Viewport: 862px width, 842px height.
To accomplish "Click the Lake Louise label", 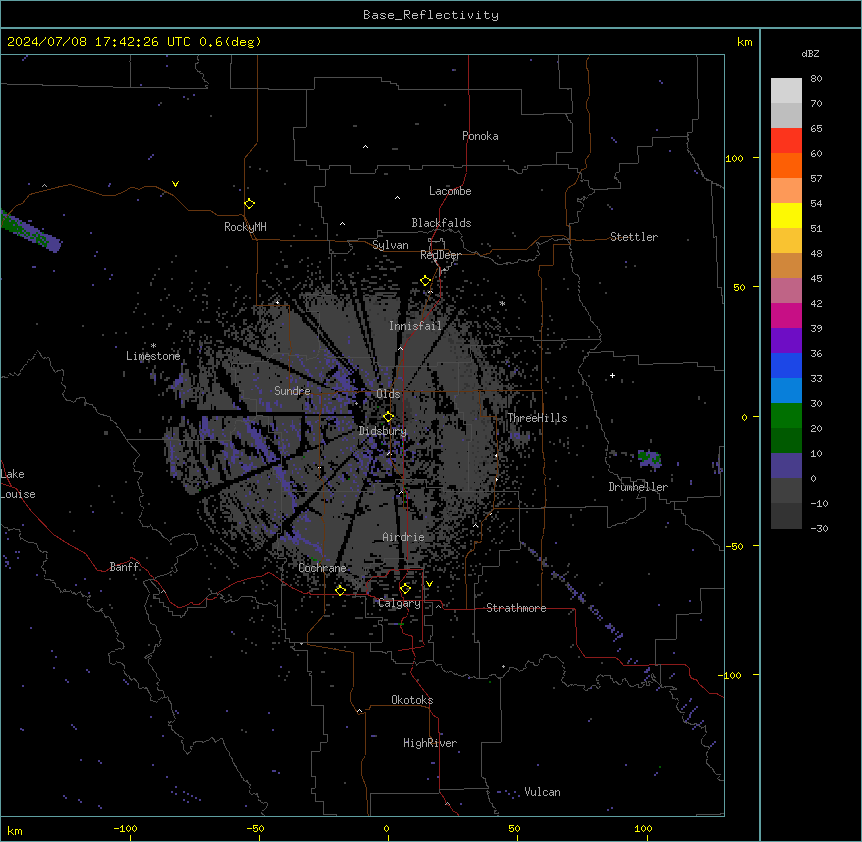I will point(16,484).
